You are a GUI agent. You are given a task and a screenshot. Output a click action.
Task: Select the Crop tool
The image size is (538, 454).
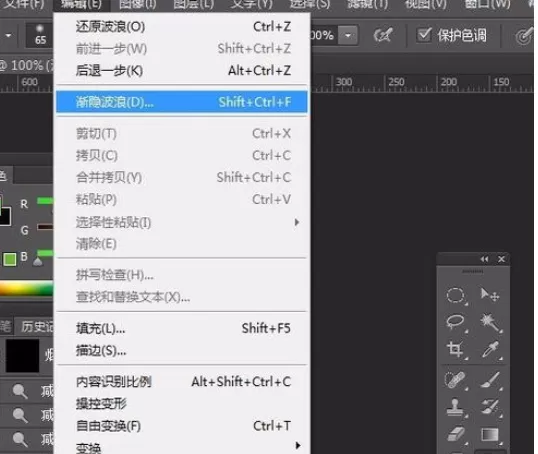coord(455,349)
